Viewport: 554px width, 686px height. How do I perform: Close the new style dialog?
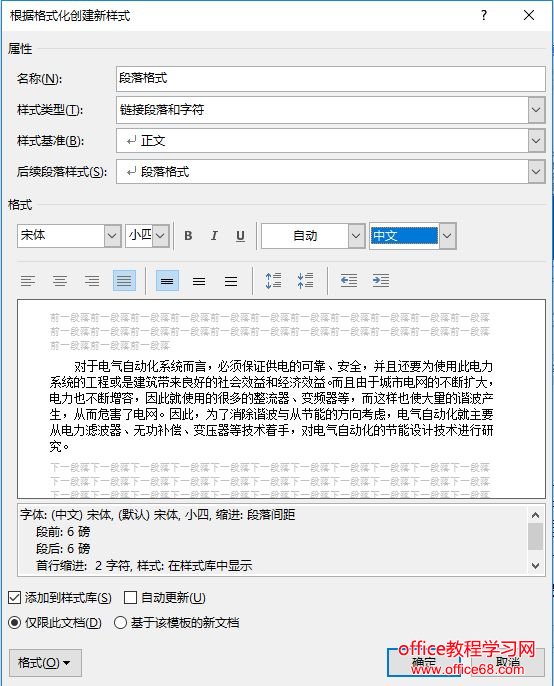[529, 15]
